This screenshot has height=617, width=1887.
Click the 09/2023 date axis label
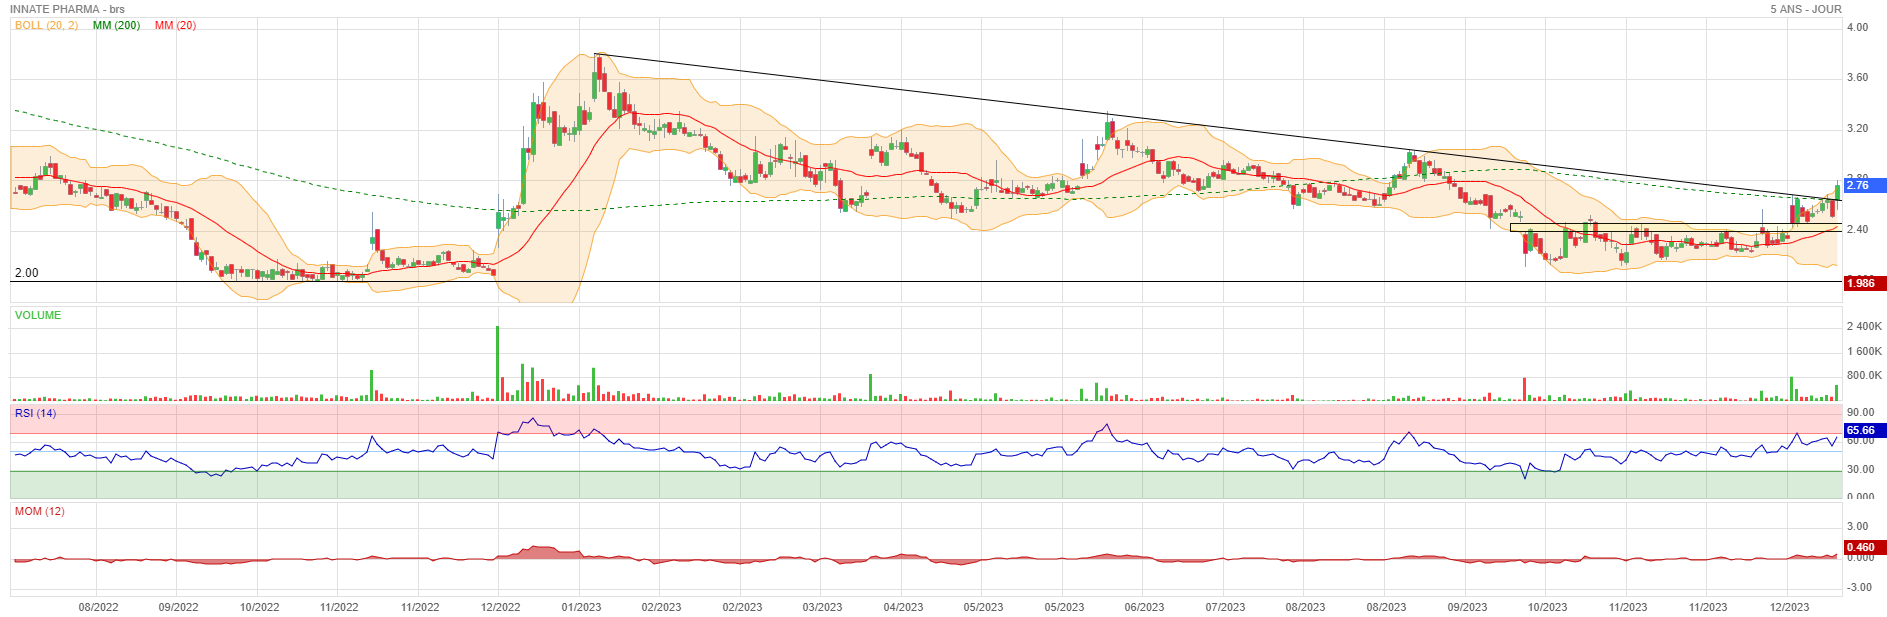pyautogui.click(x=1467, y=607)
